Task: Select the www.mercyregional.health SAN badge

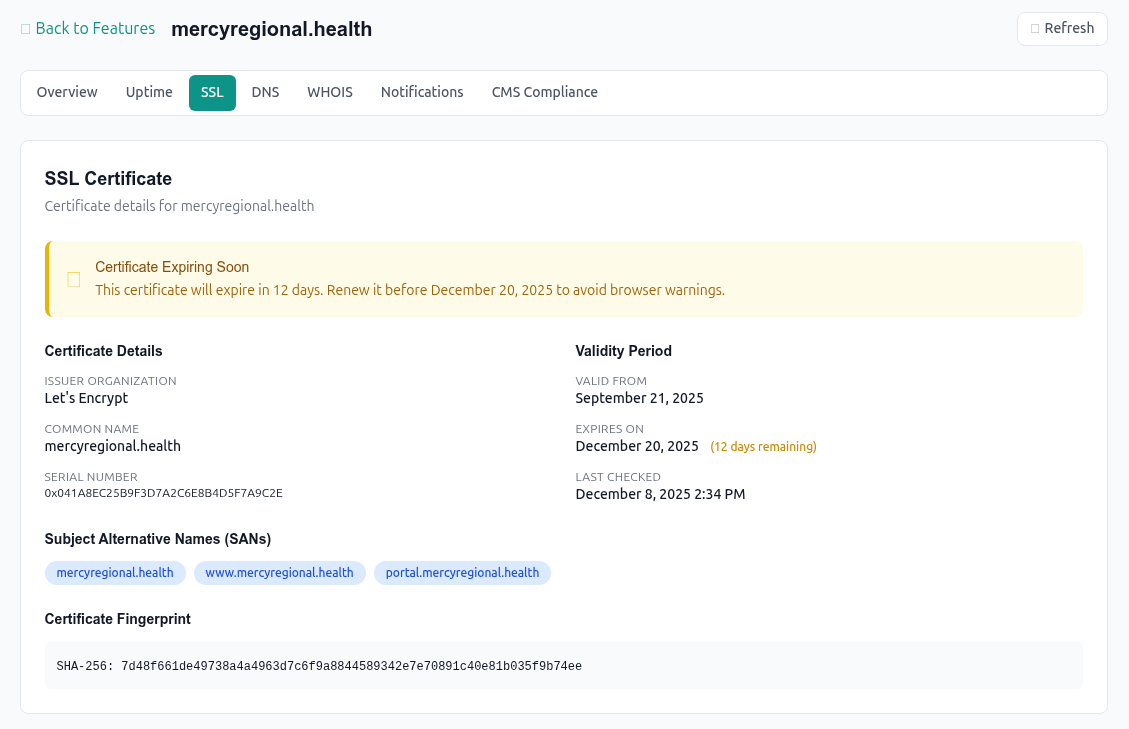Action: [279, 572]
